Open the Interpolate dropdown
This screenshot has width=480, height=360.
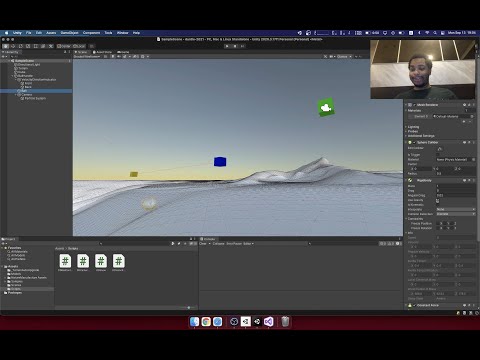456,209
